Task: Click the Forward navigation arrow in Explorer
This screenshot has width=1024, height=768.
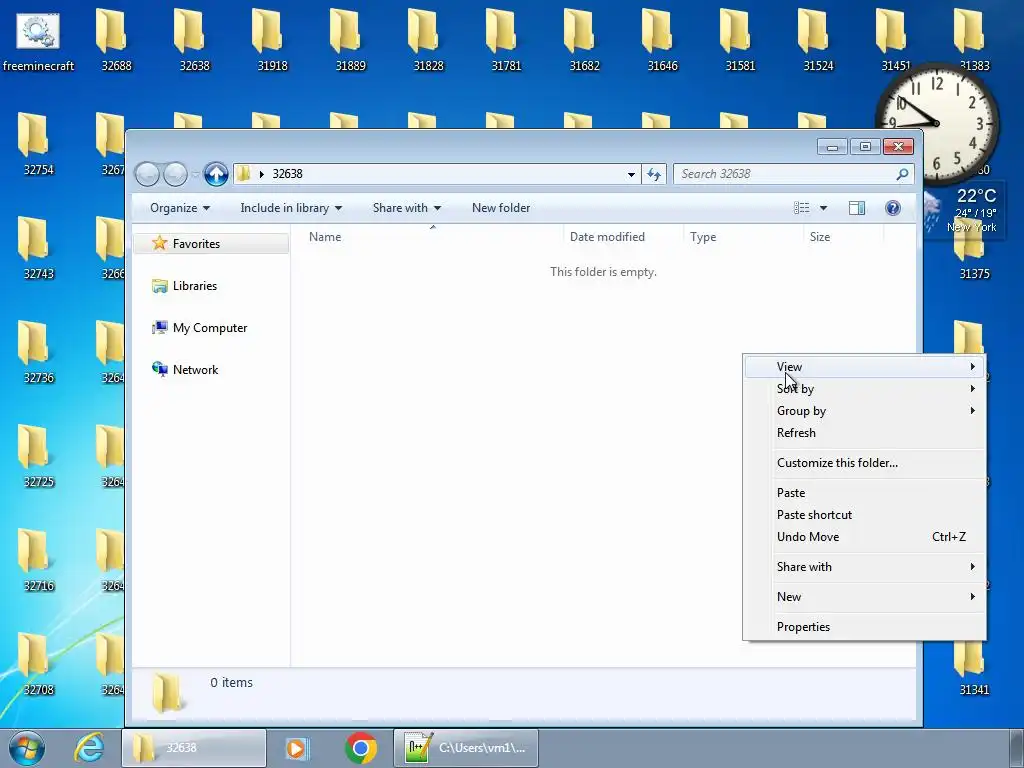Action: [x=175, y=174]
